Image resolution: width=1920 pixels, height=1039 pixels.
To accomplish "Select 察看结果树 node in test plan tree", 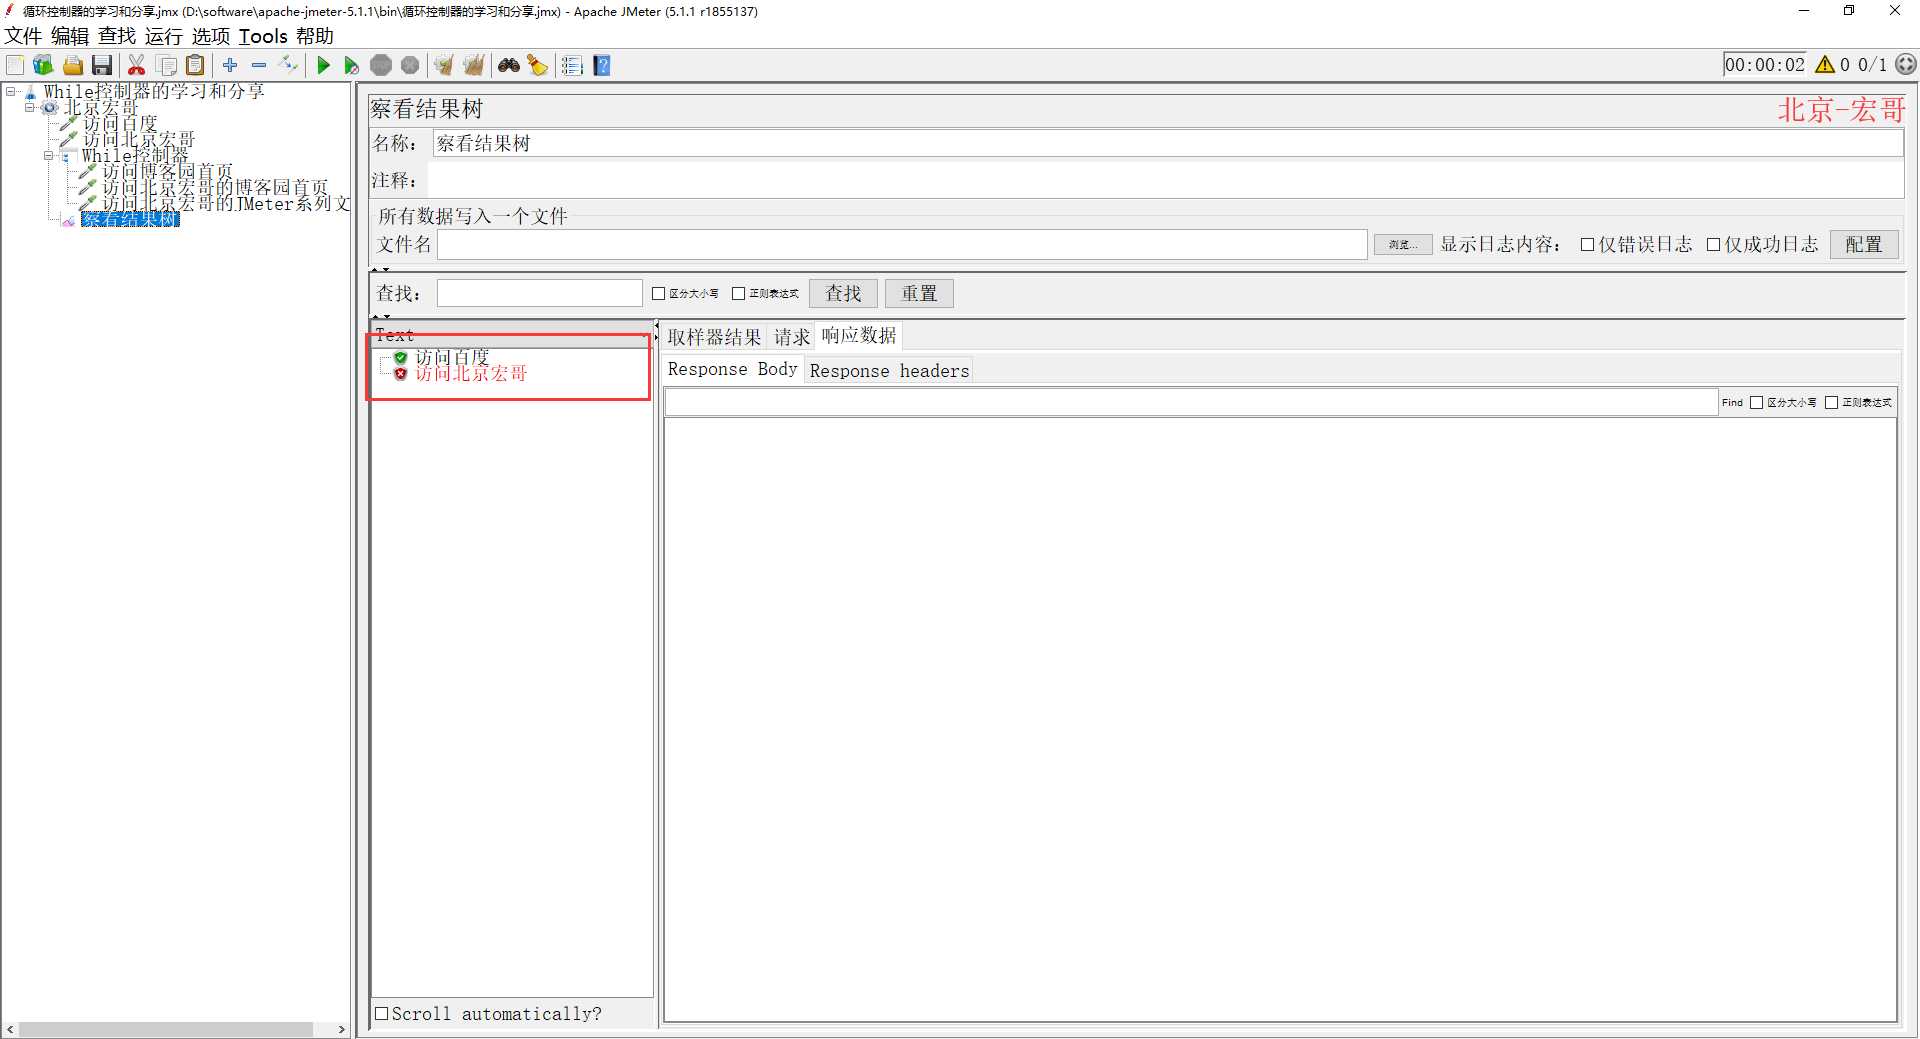I will coord(130,219).
